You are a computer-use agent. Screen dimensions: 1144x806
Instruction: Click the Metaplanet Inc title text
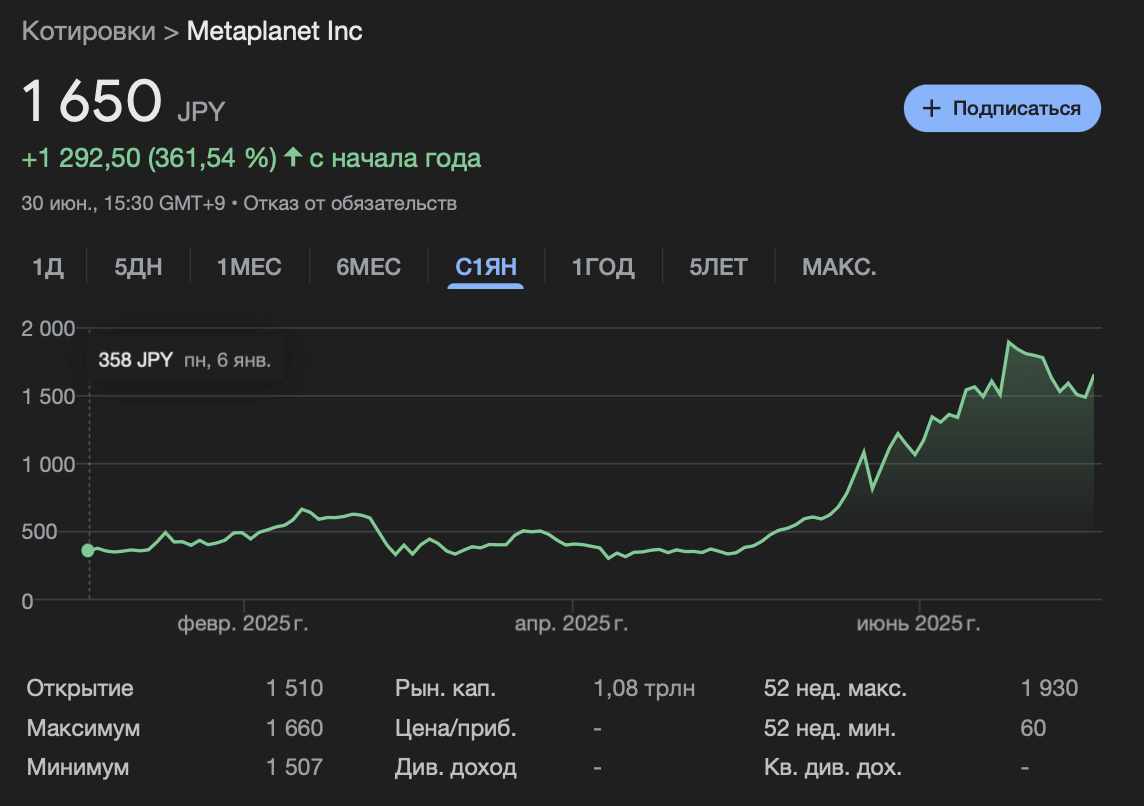point(274,31)
